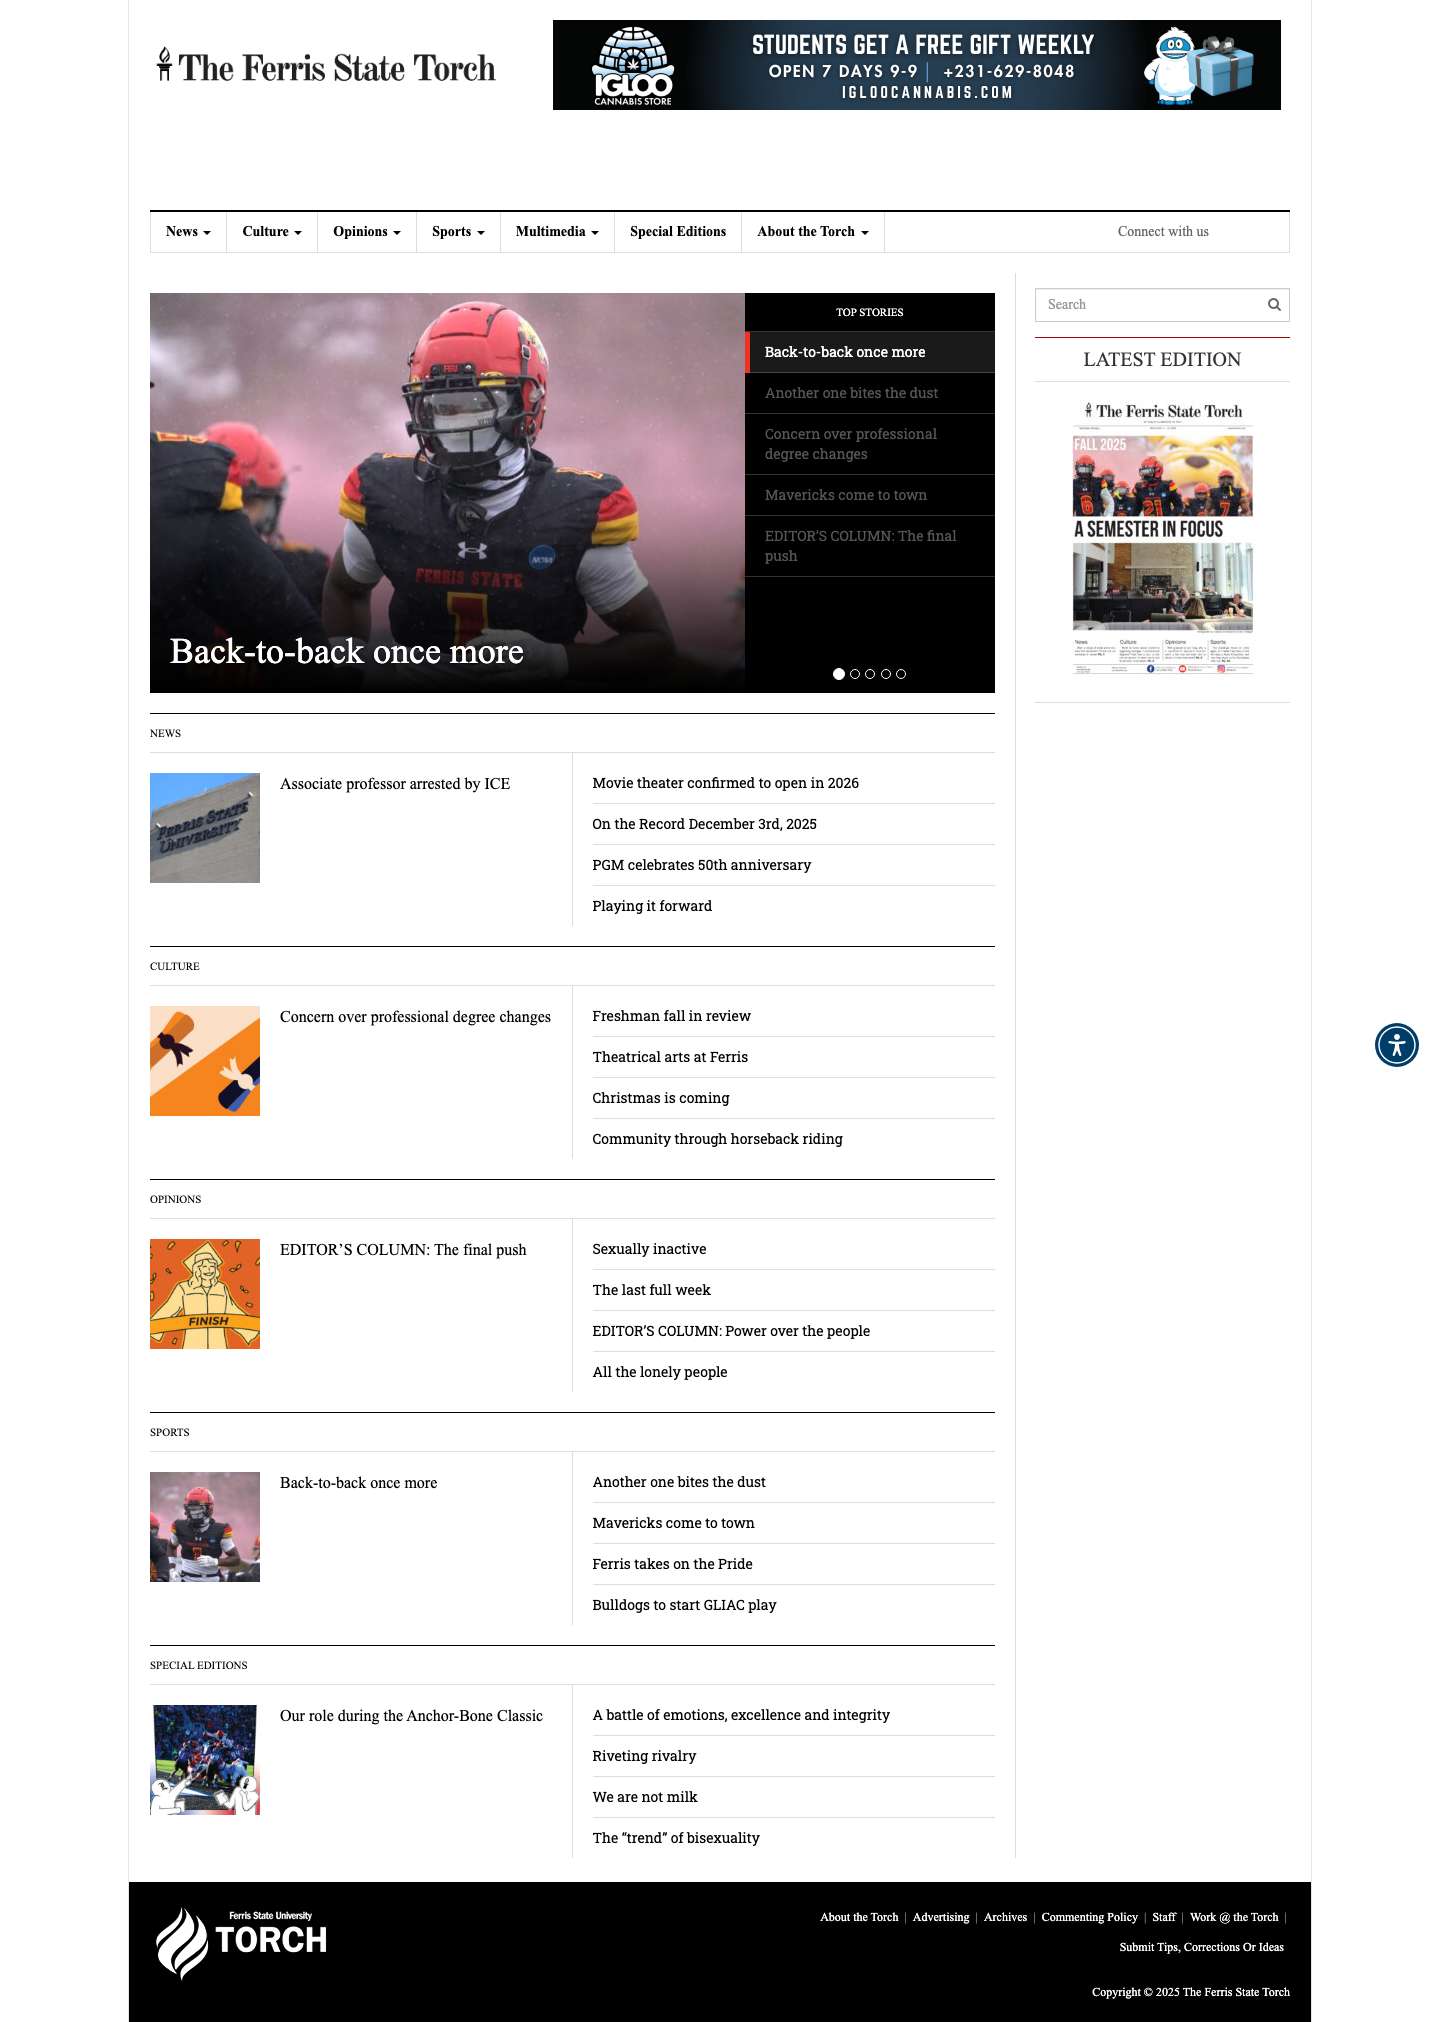Screen dimensions: 1440x2022
Task: Open the 'Riveting rivalry' article
Action: (x=644, y=1756)
